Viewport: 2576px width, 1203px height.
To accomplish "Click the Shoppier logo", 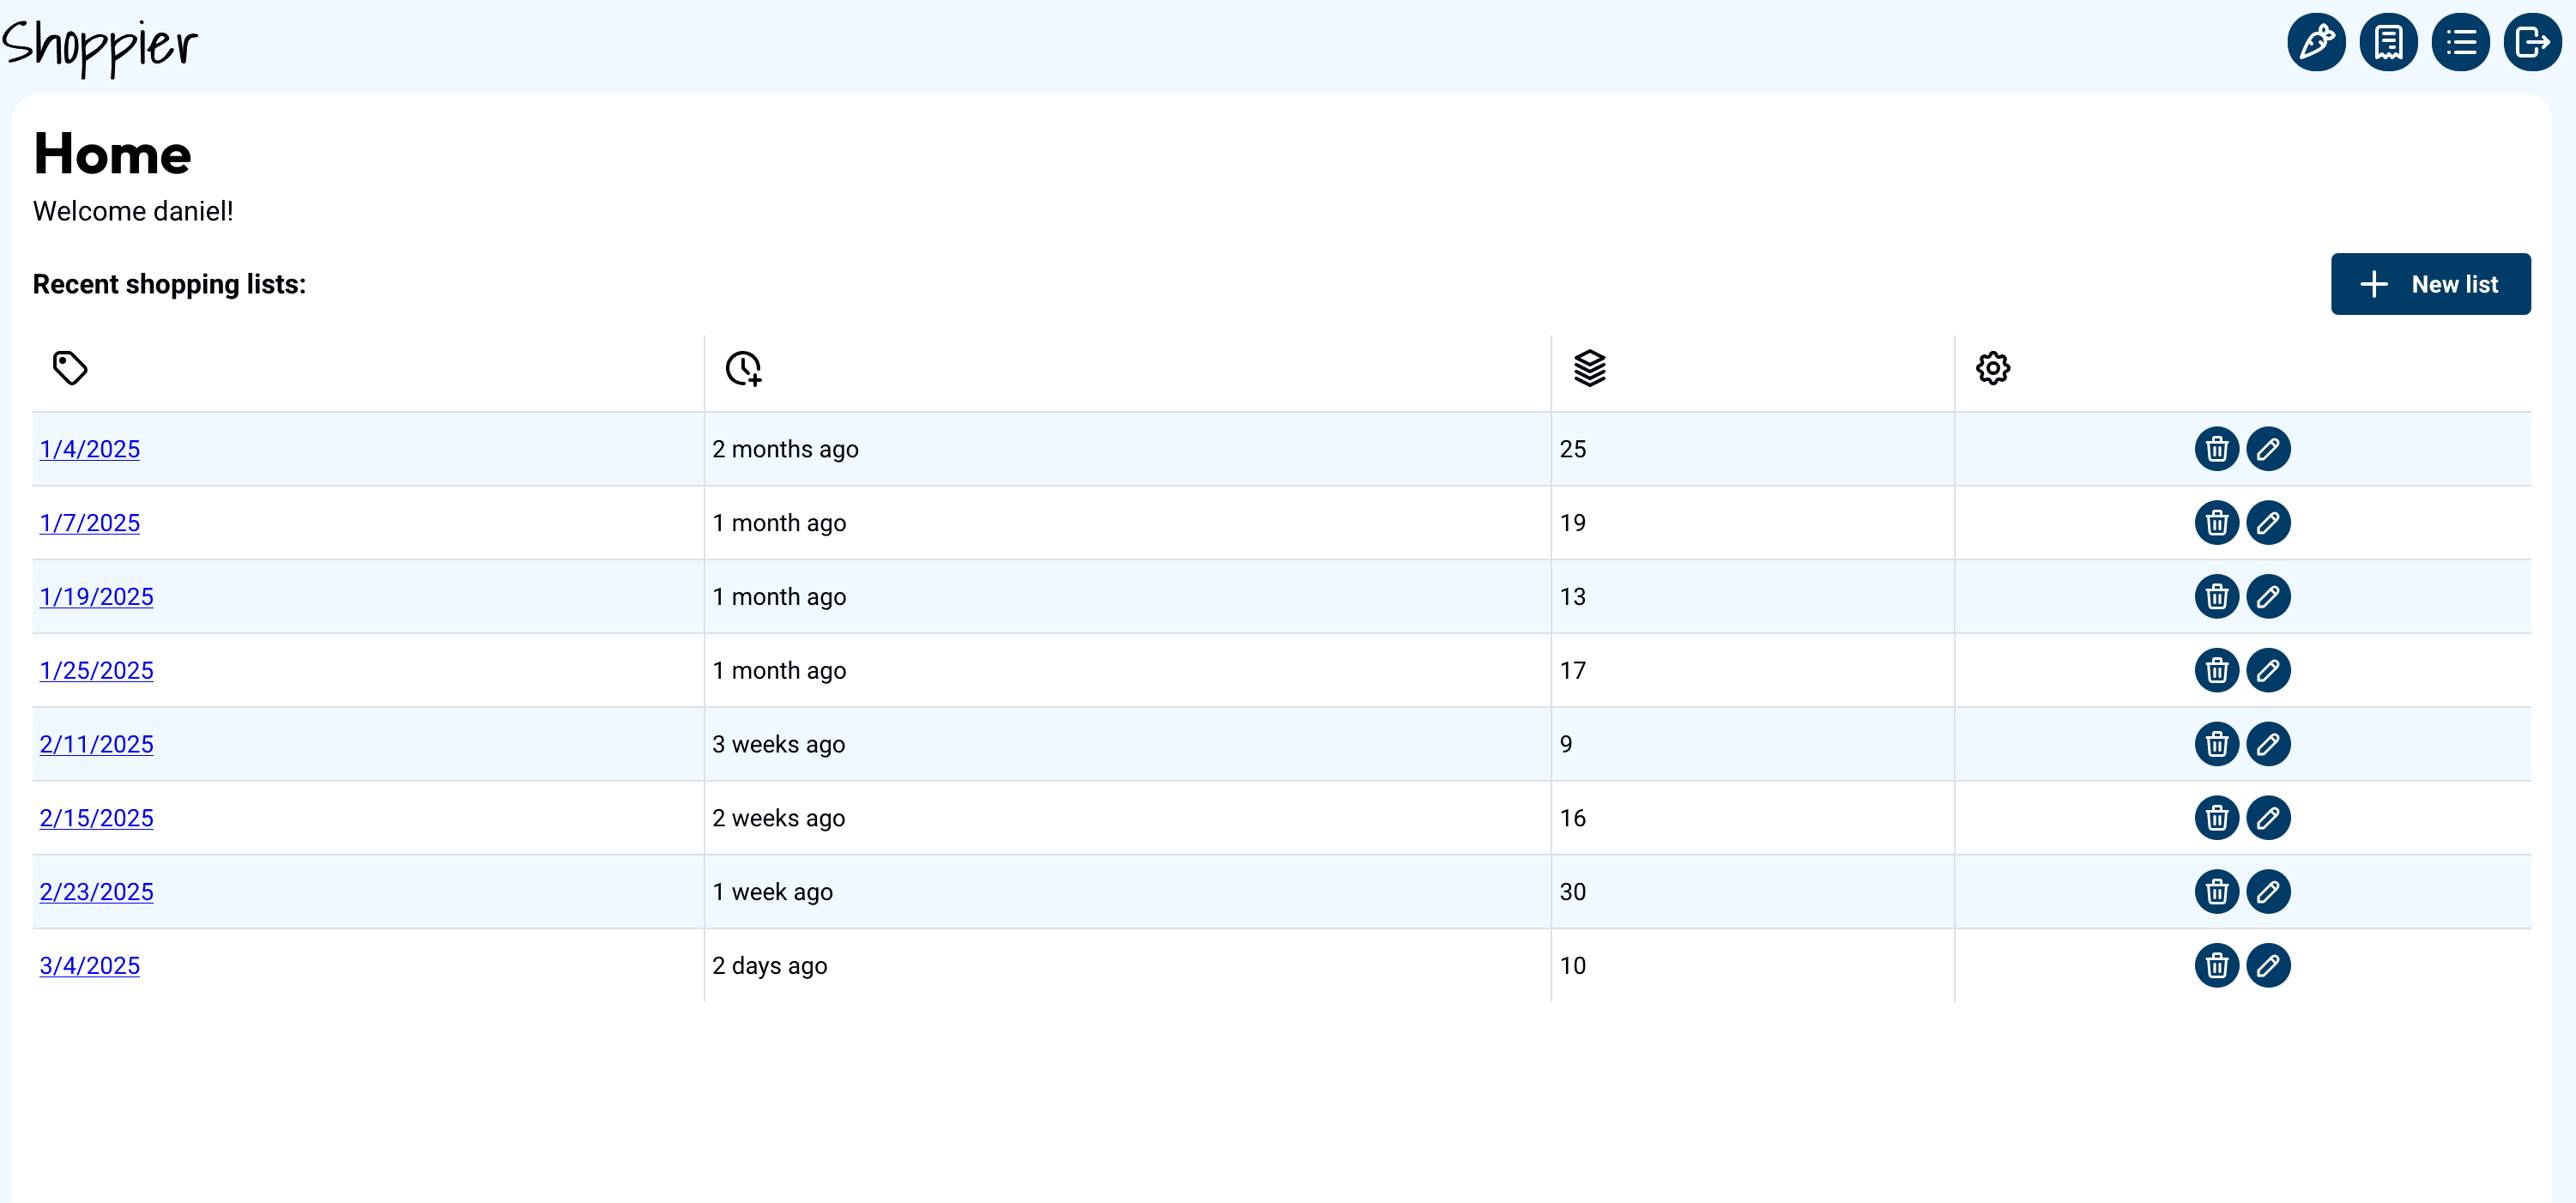I will click(100, 45).
